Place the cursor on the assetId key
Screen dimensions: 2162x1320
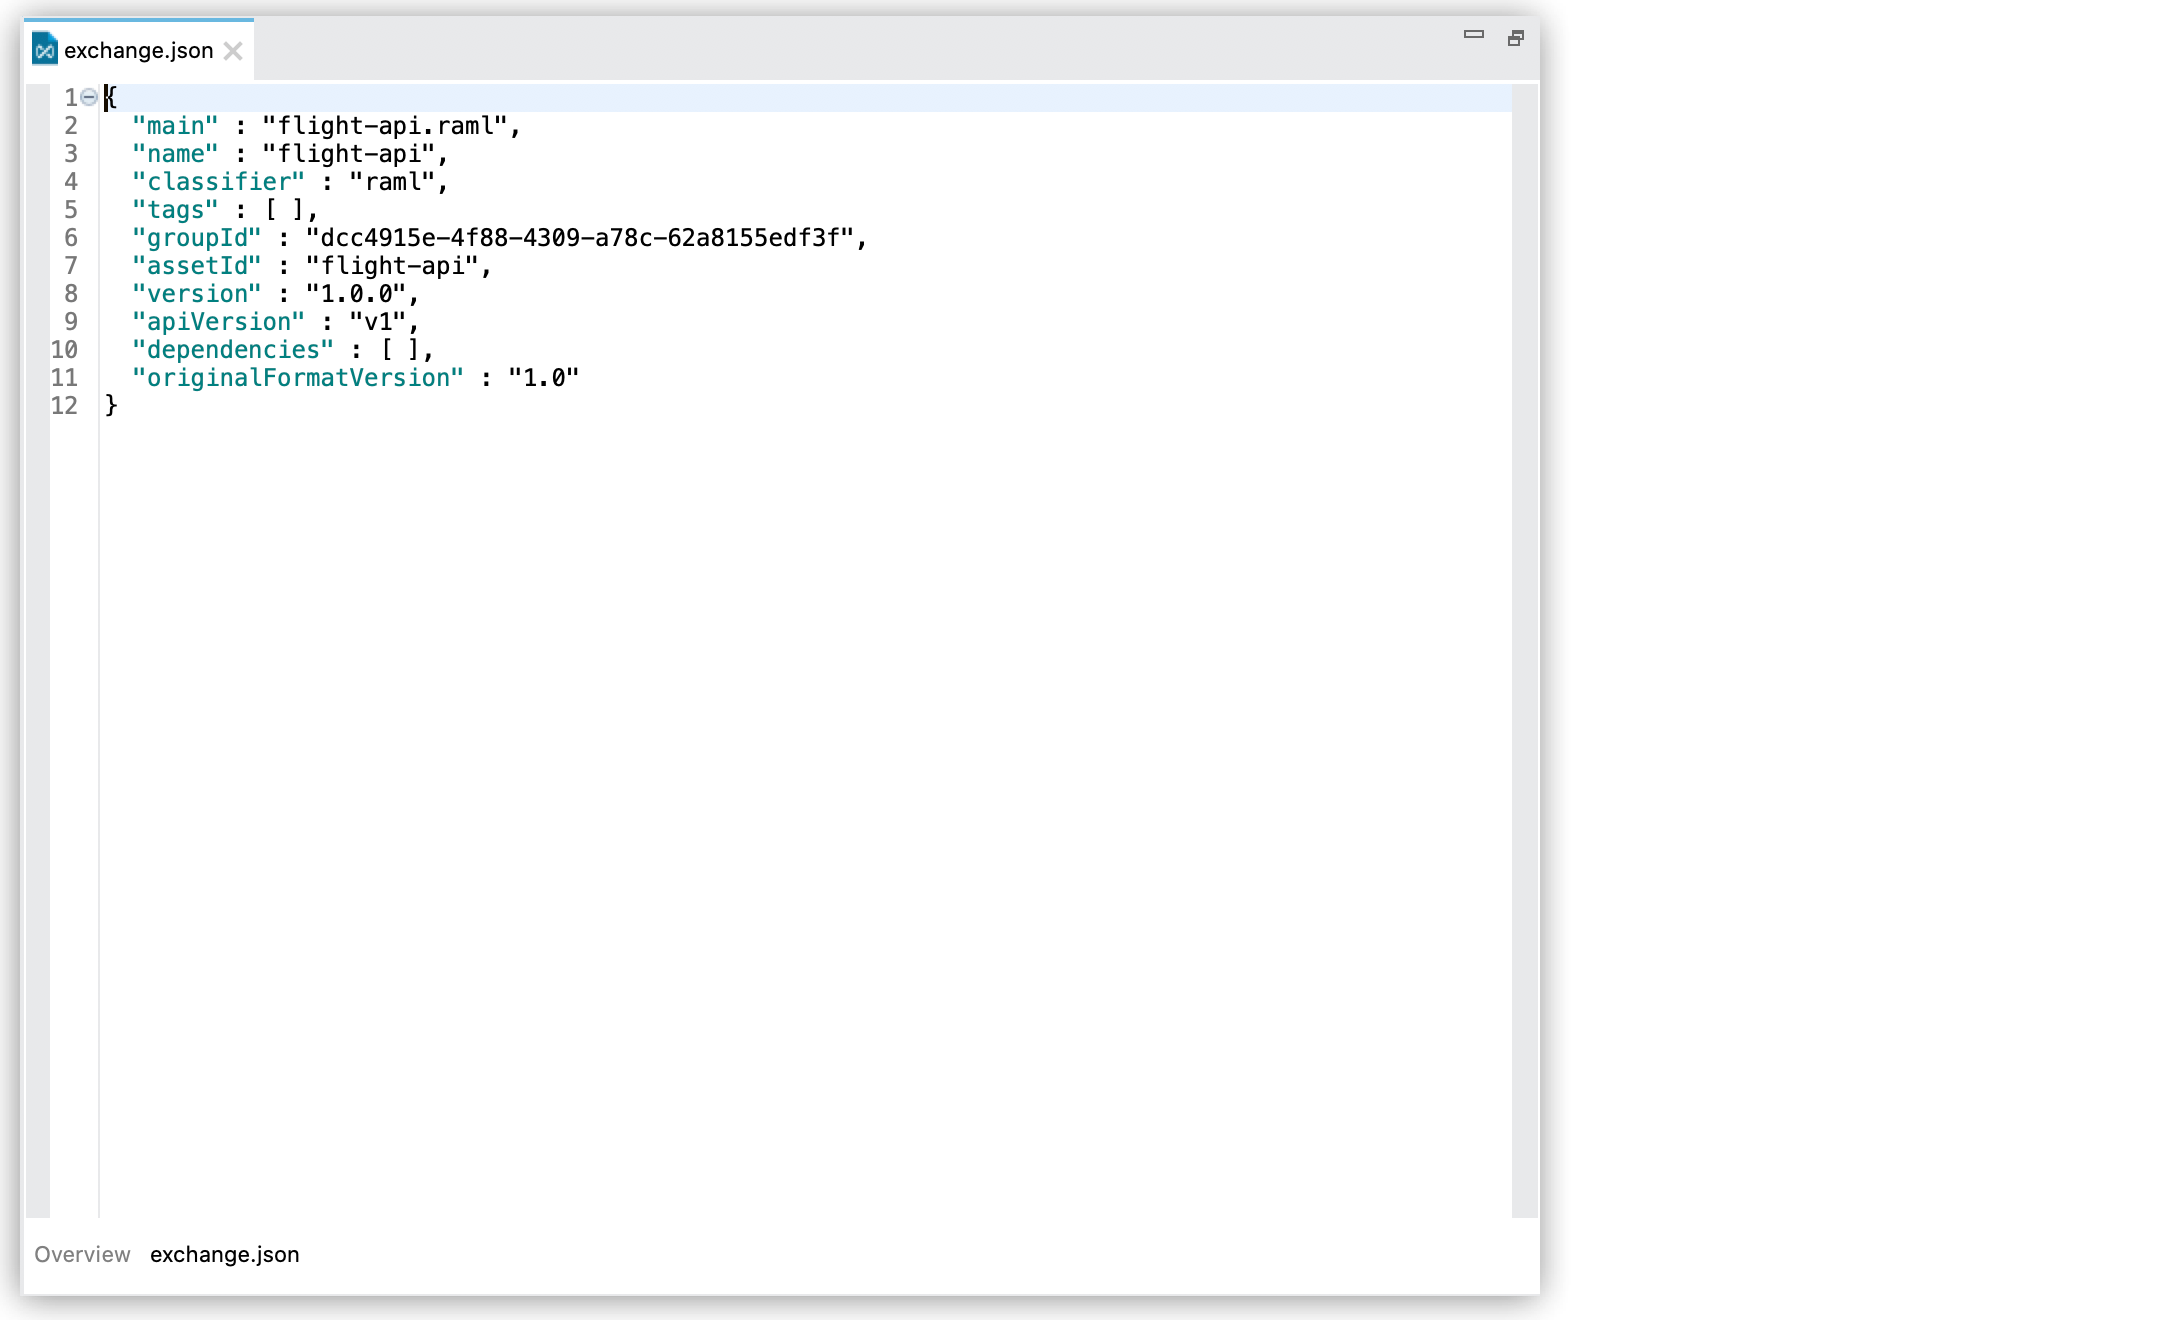click(196, 265)
